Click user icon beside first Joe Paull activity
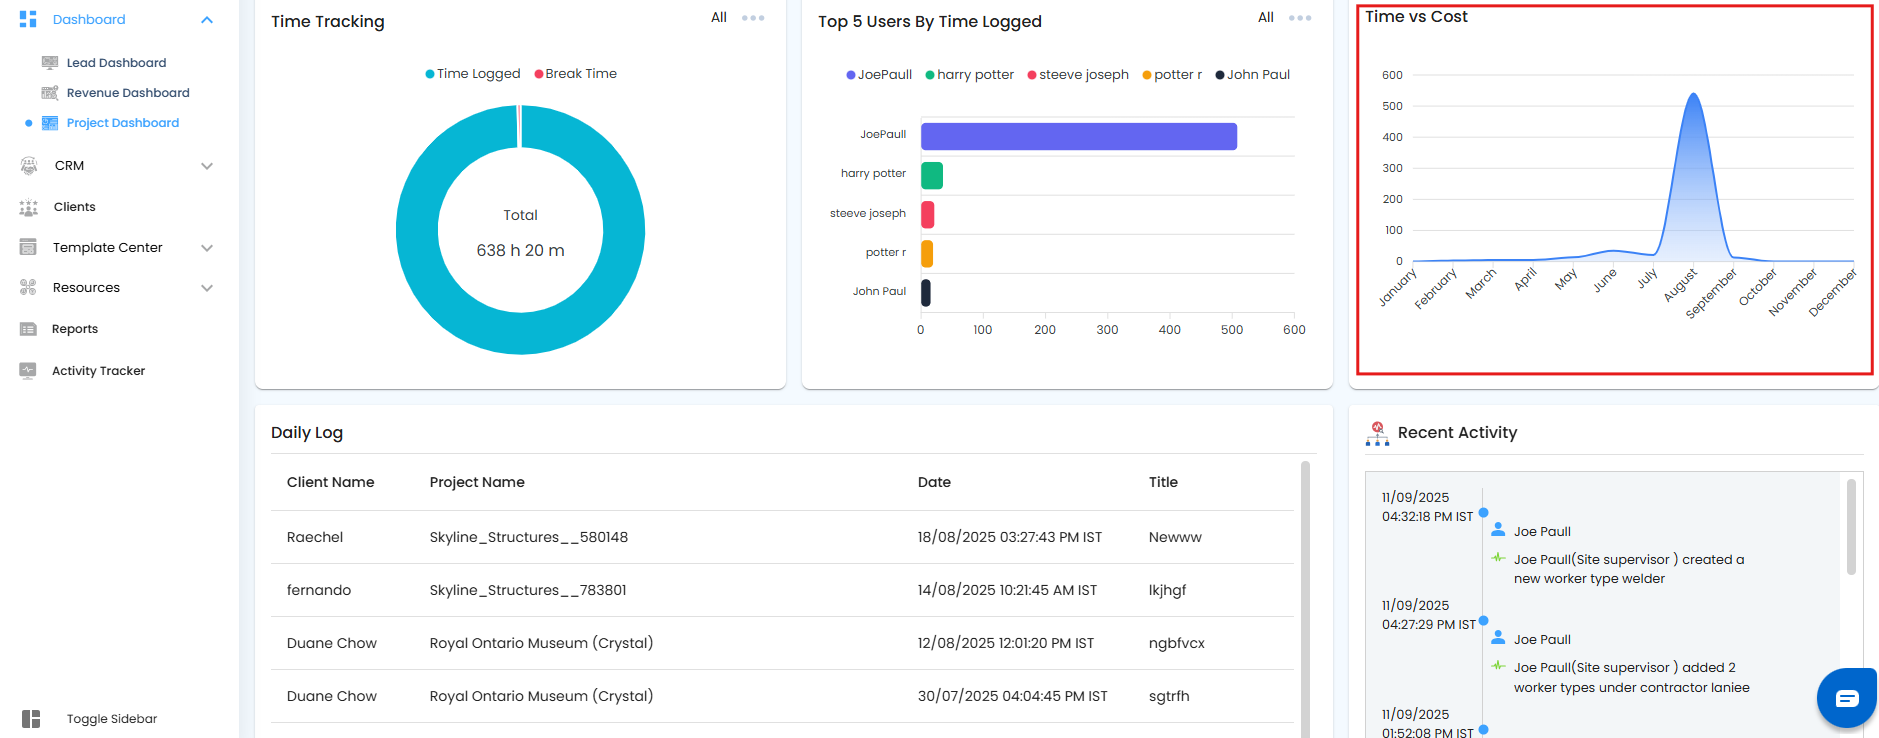1879x738 pixels. 1498,530
